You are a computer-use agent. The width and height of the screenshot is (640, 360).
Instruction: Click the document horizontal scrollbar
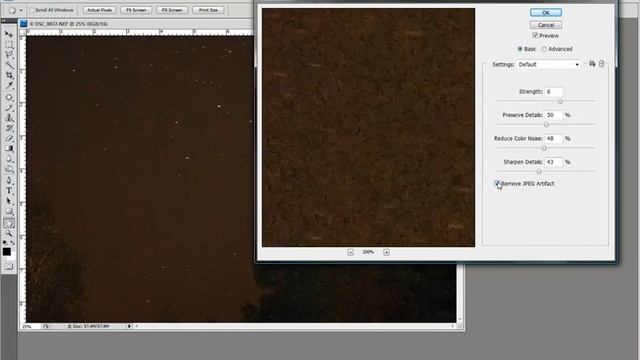[295, 327]
